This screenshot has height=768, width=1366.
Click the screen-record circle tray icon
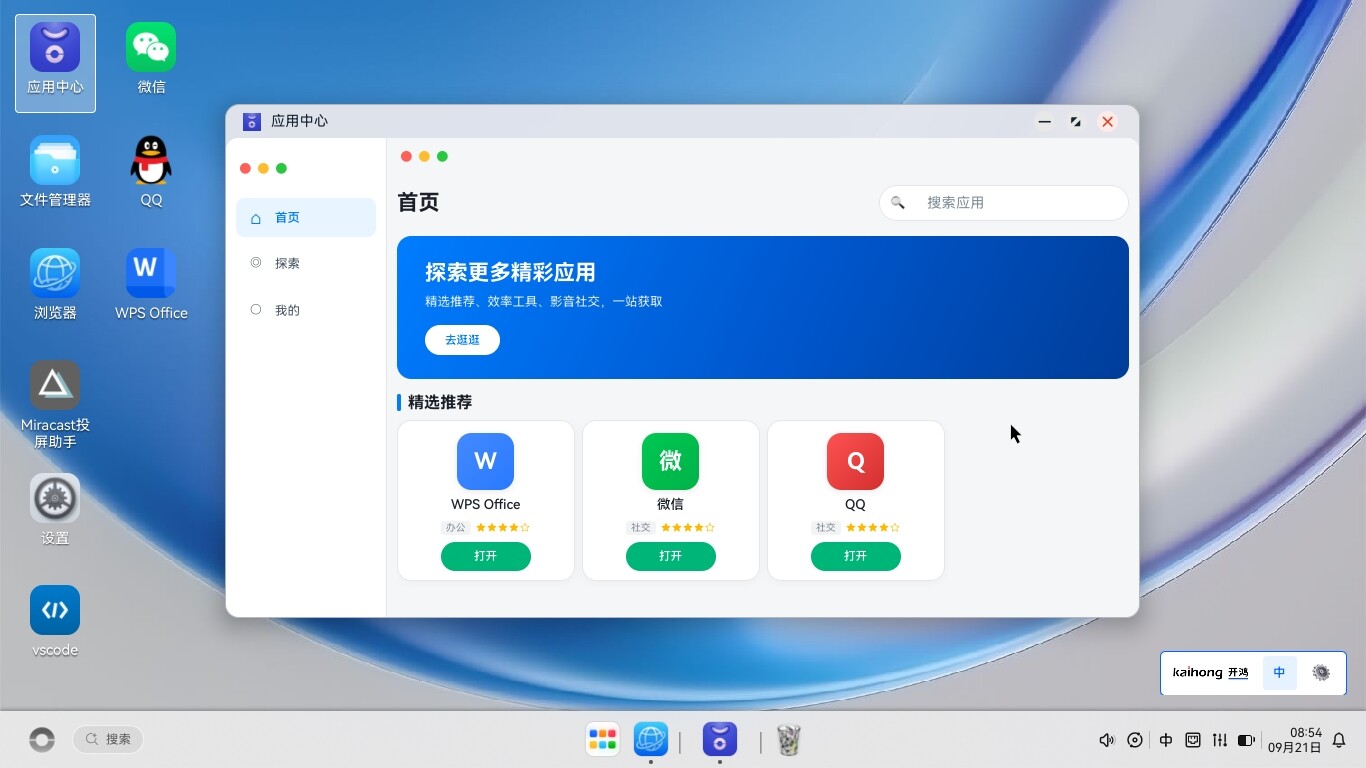click(1135, 741)
